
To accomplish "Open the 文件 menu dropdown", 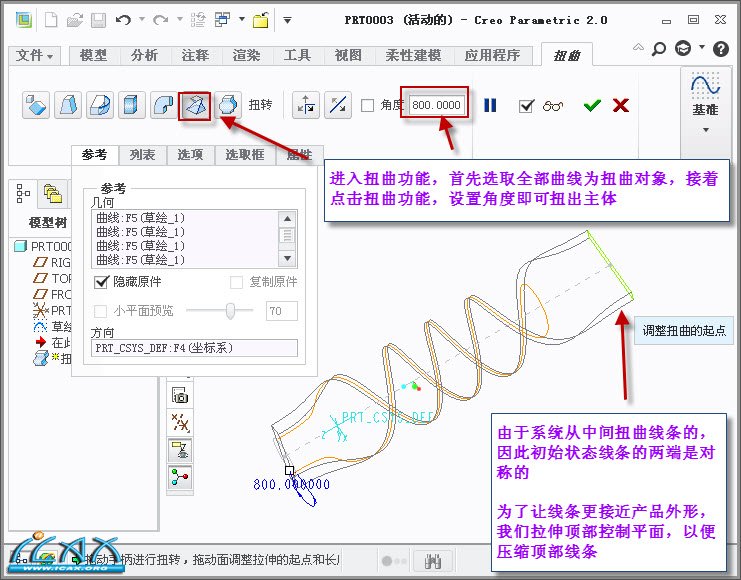I will (x=34, y=55).
